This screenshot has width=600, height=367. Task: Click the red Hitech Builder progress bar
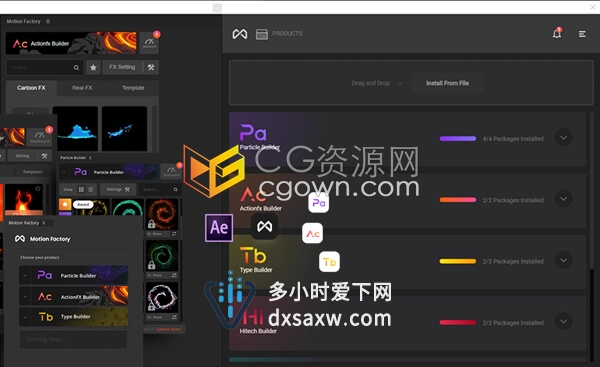(458, 323)
